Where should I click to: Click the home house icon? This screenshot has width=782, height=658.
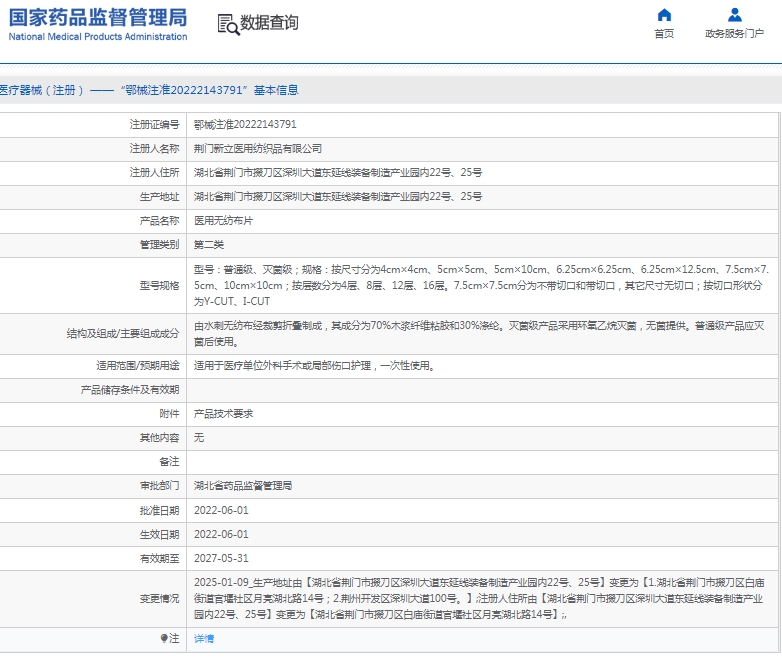tap(664, 15)
